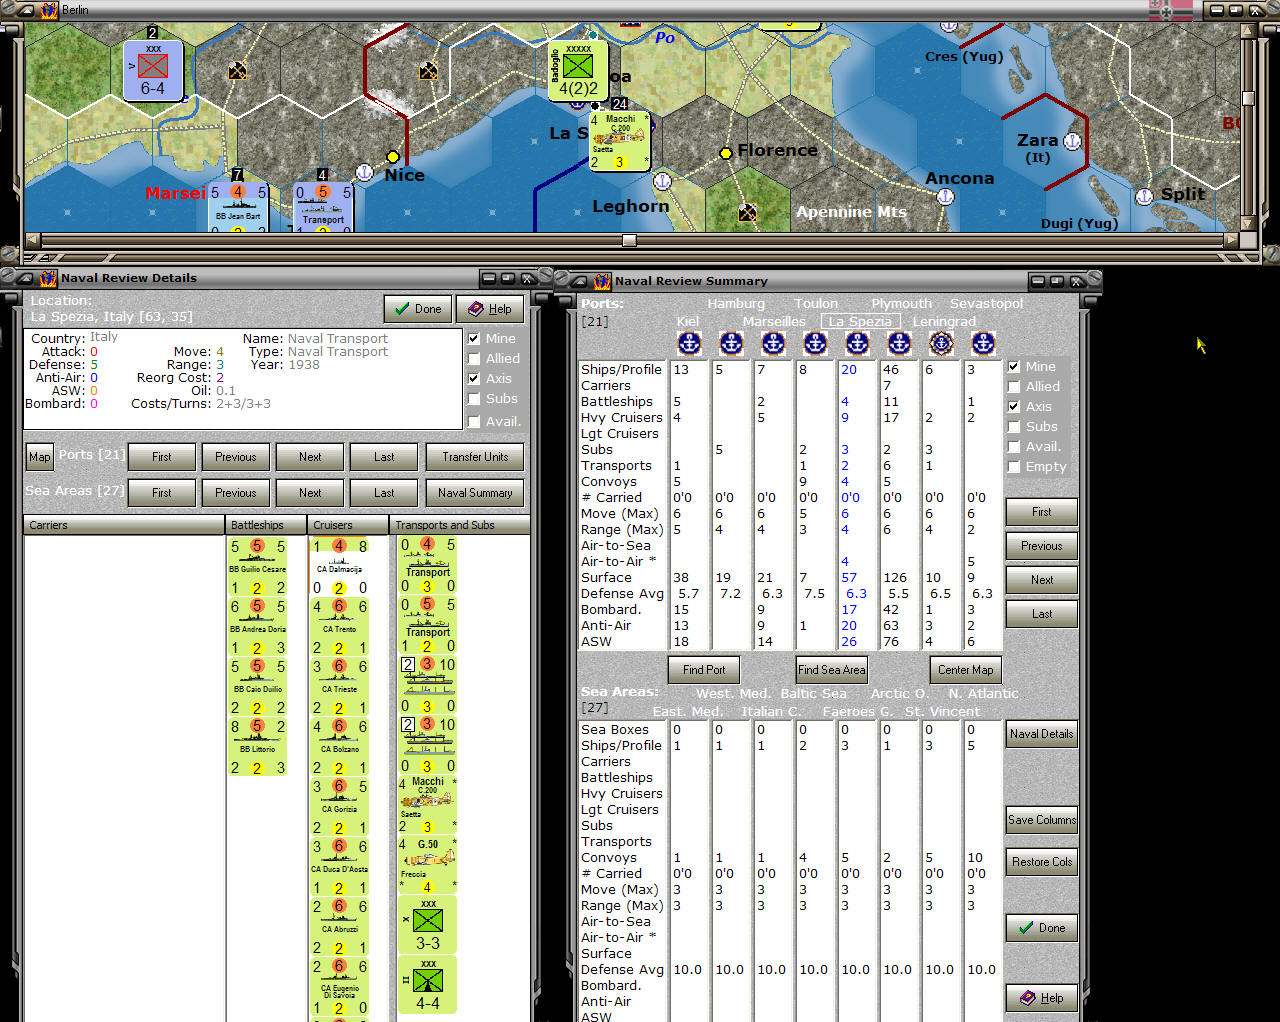Select the BB Caio Duilio battleship counter
This screenshot has height=1022, width=1280.
[x=258, y=687]
